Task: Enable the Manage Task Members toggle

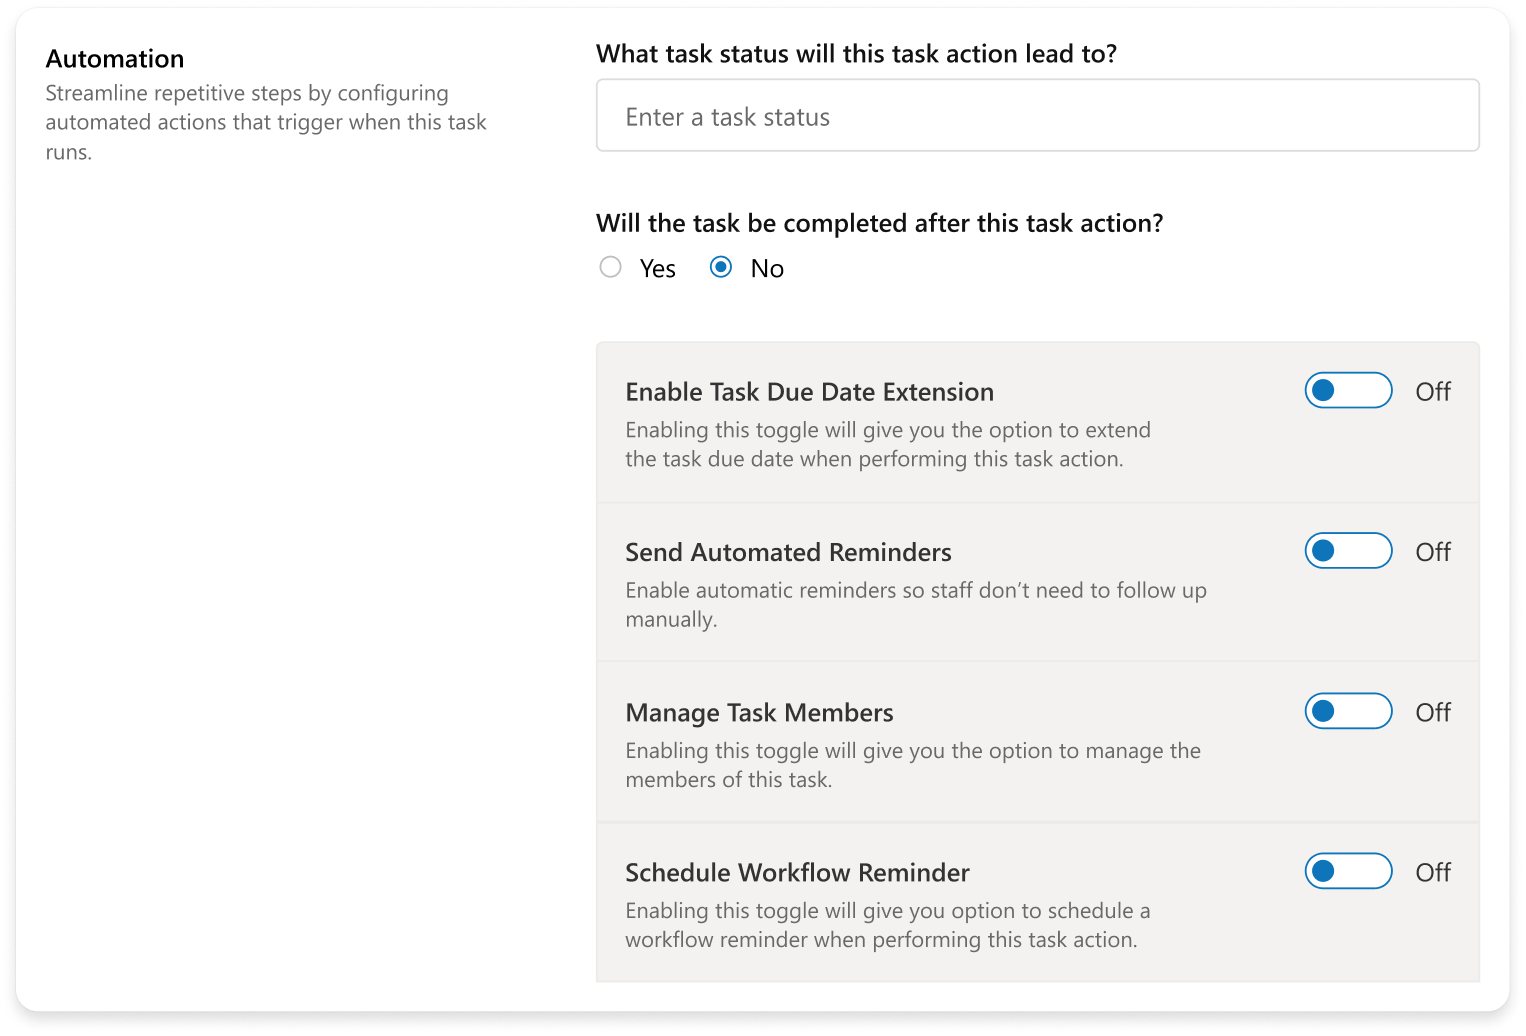Action: 1348,711
